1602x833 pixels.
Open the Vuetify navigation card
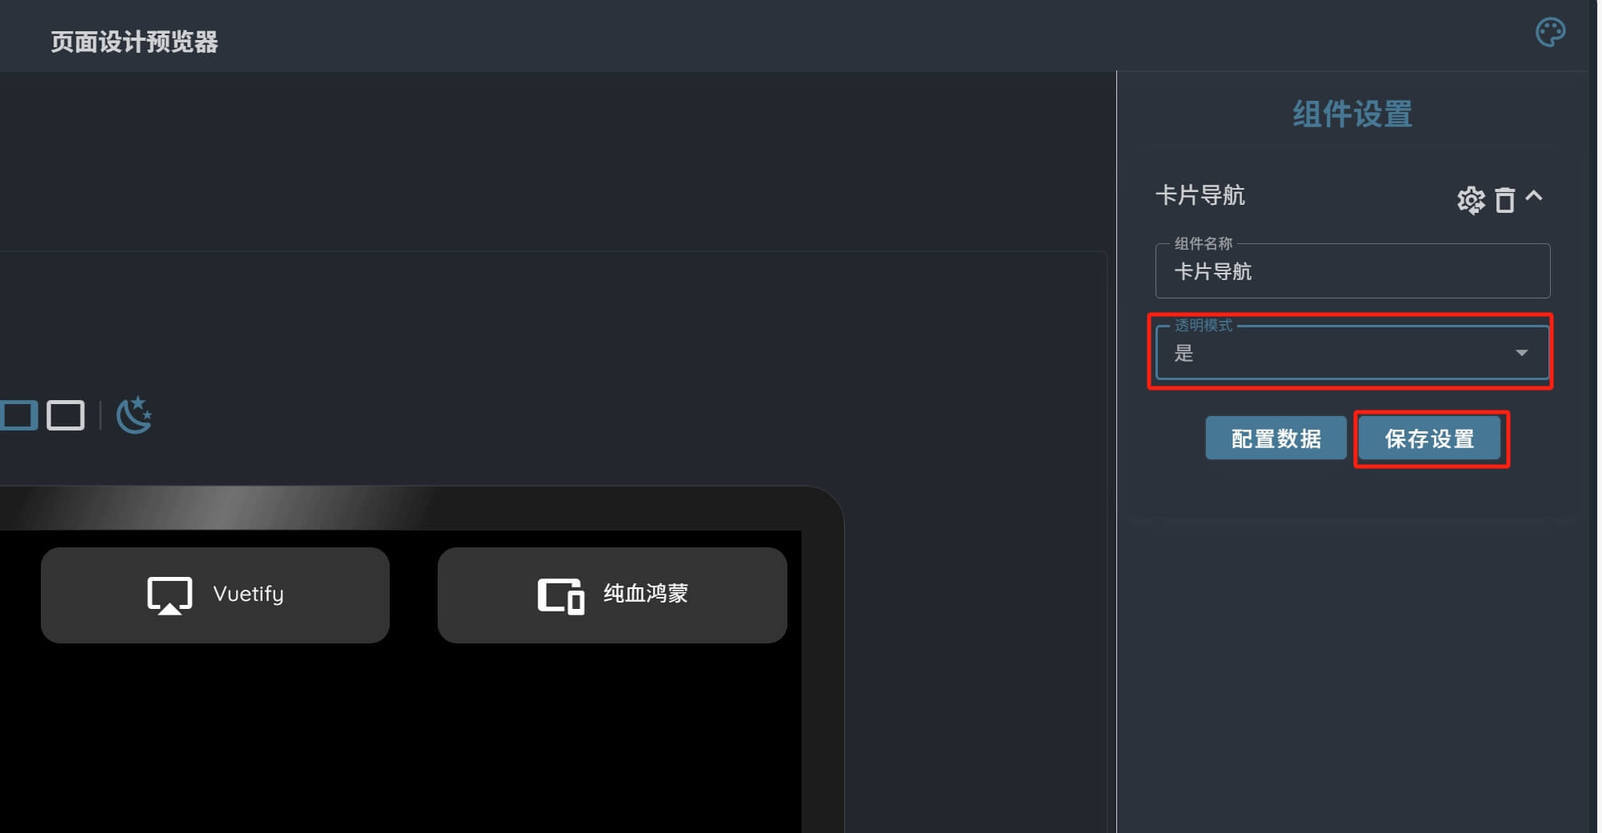[x=215, y=594]
